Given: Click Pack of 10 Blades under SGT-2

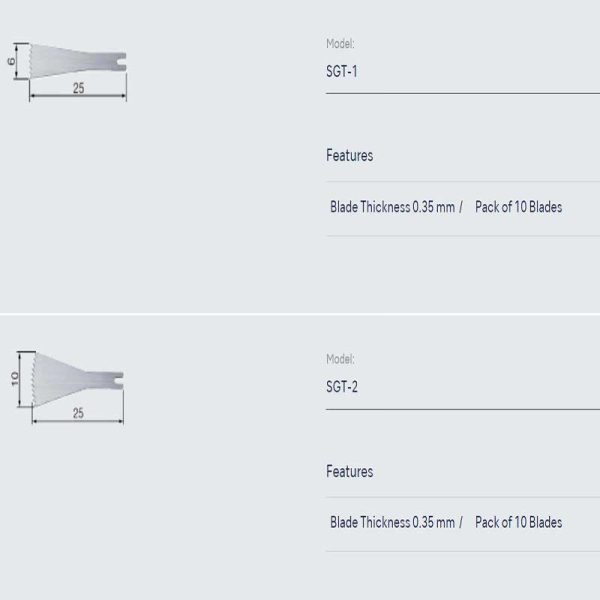Looking at the screenshot, I should point(518,522).
